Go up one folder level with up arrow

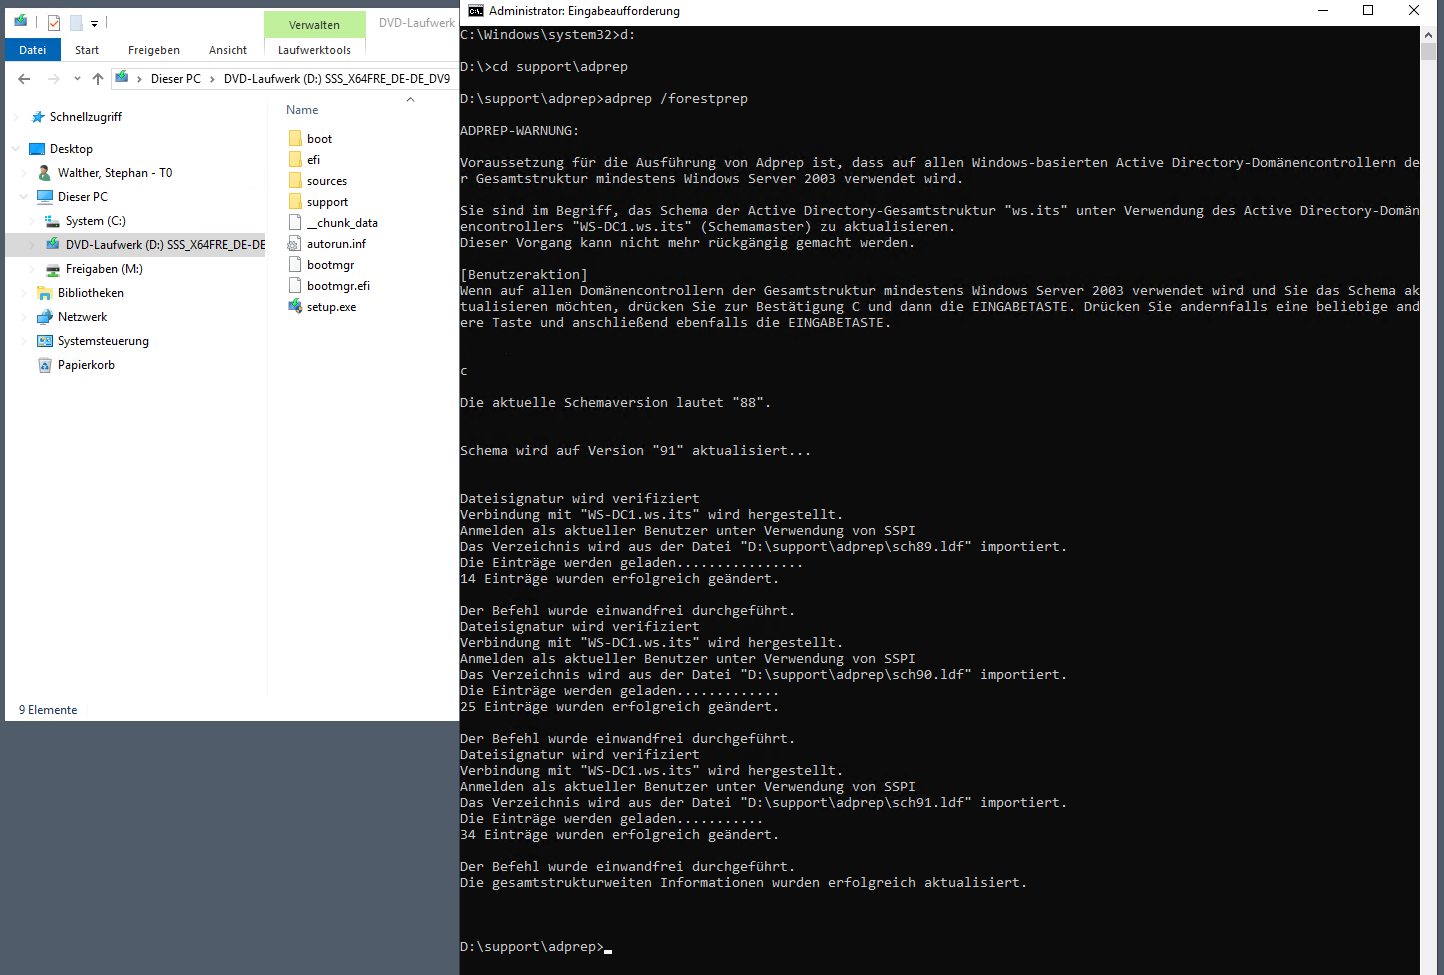(97, 78)
